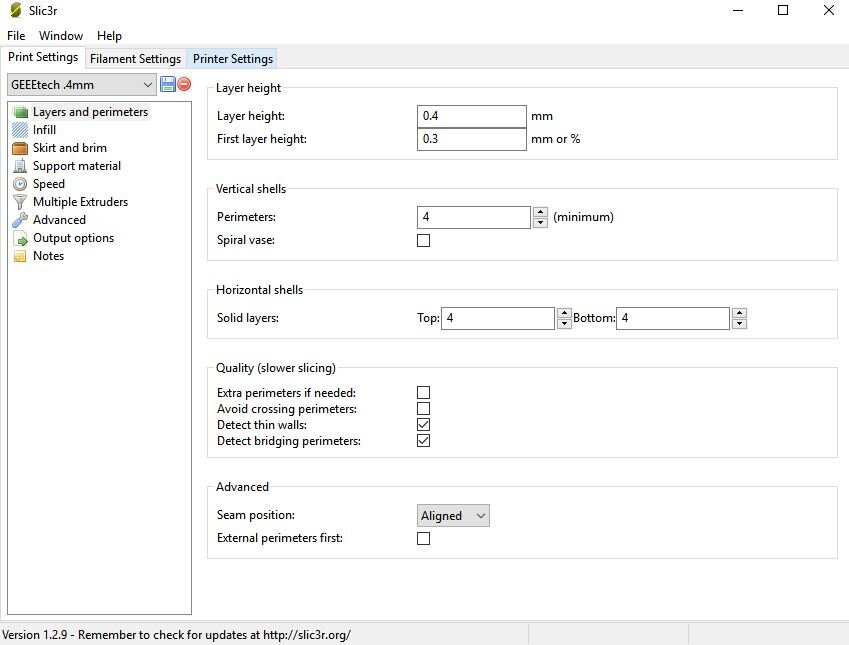The image size is (849, 645).
Task: Select Layers and perimeters section
Action: [x=90, y=112]
